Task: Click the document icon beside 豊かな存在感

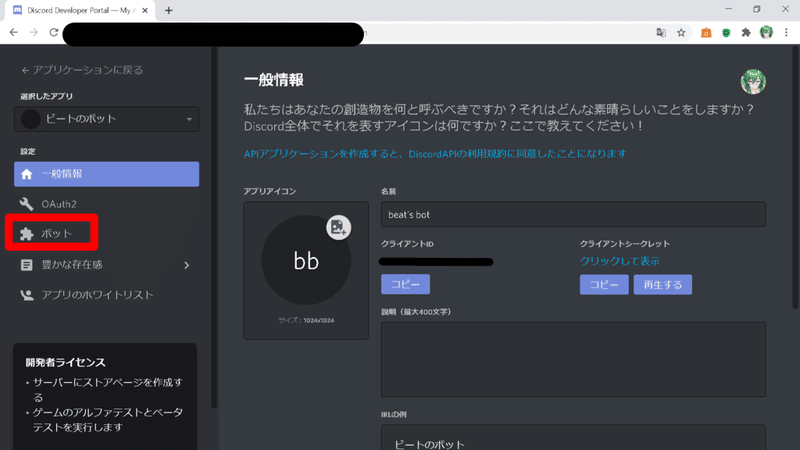Action: coord(27,265)
